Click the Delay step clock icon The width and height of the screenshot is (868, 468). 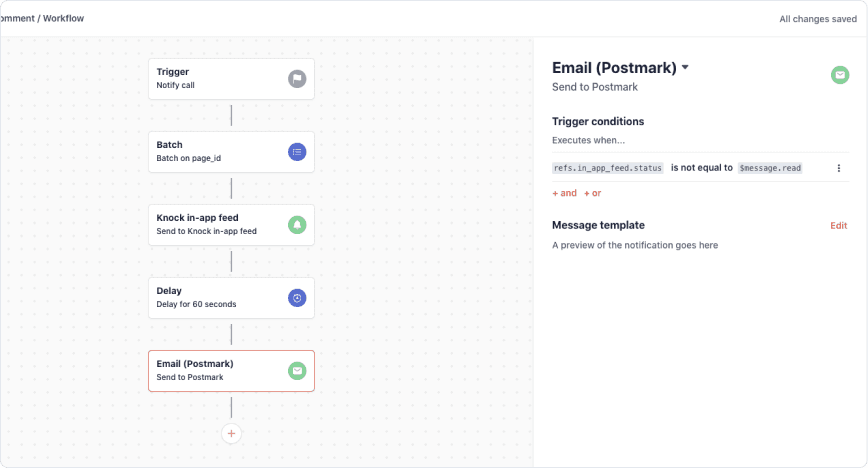(x=297, y=298)
